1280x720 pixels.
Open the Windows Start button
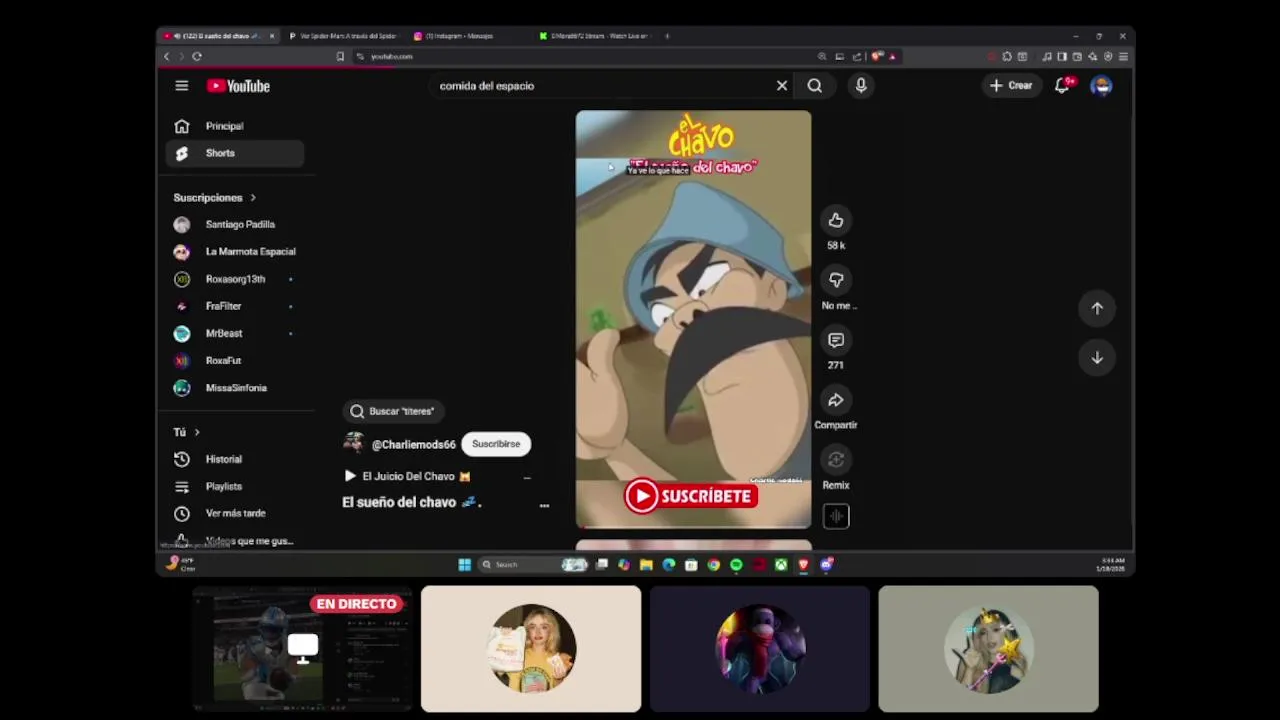pyautogui.click(x=464, y=565)
